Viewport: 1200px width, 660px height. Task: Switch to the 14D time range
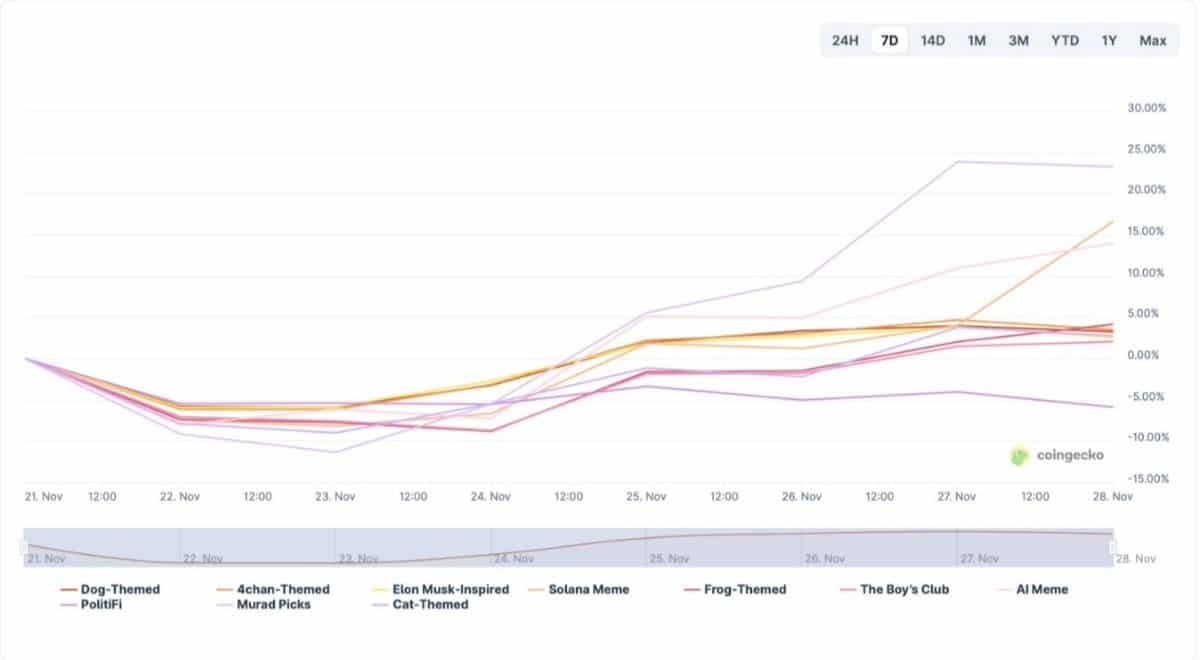[x=932, y=41]
